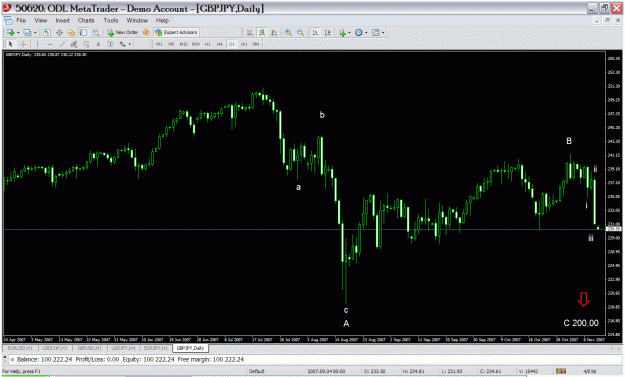
Task: Select the D1 daily timeframe
Action: tap(232, 44)
